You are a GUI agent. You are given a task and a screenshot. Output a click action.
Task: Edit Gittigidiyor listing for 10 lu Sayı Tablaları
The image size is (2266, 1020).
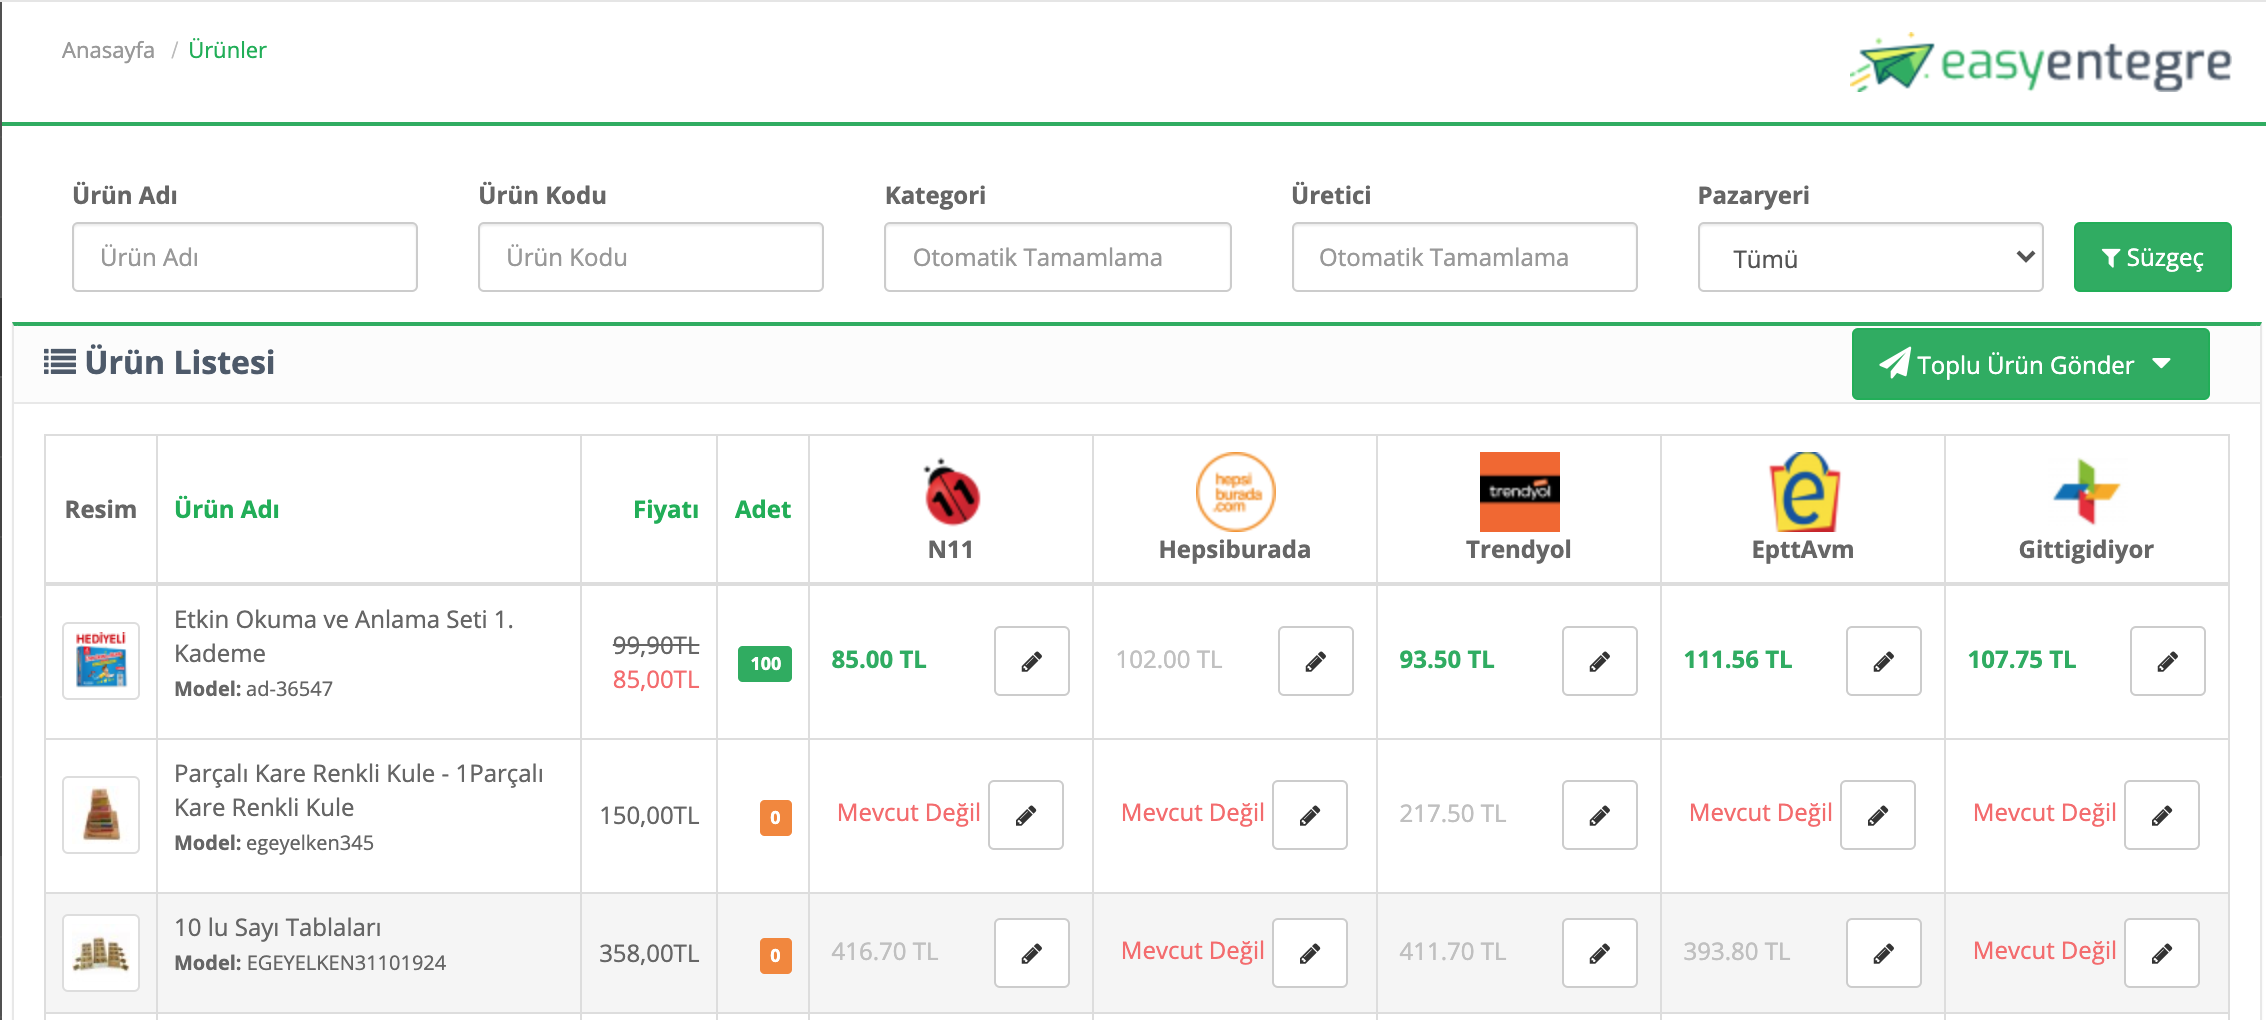(2161, 953)
